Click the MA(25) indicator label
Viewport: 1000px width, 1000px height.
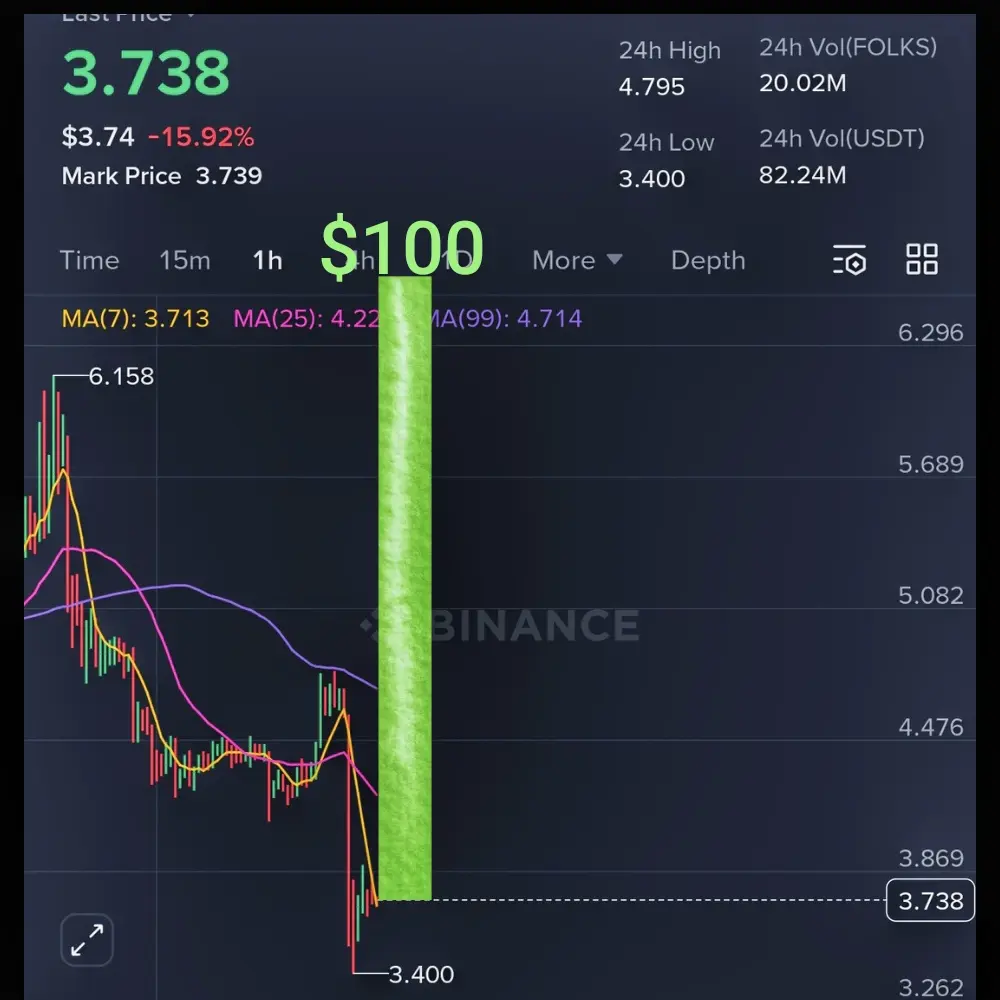point(306,318)
